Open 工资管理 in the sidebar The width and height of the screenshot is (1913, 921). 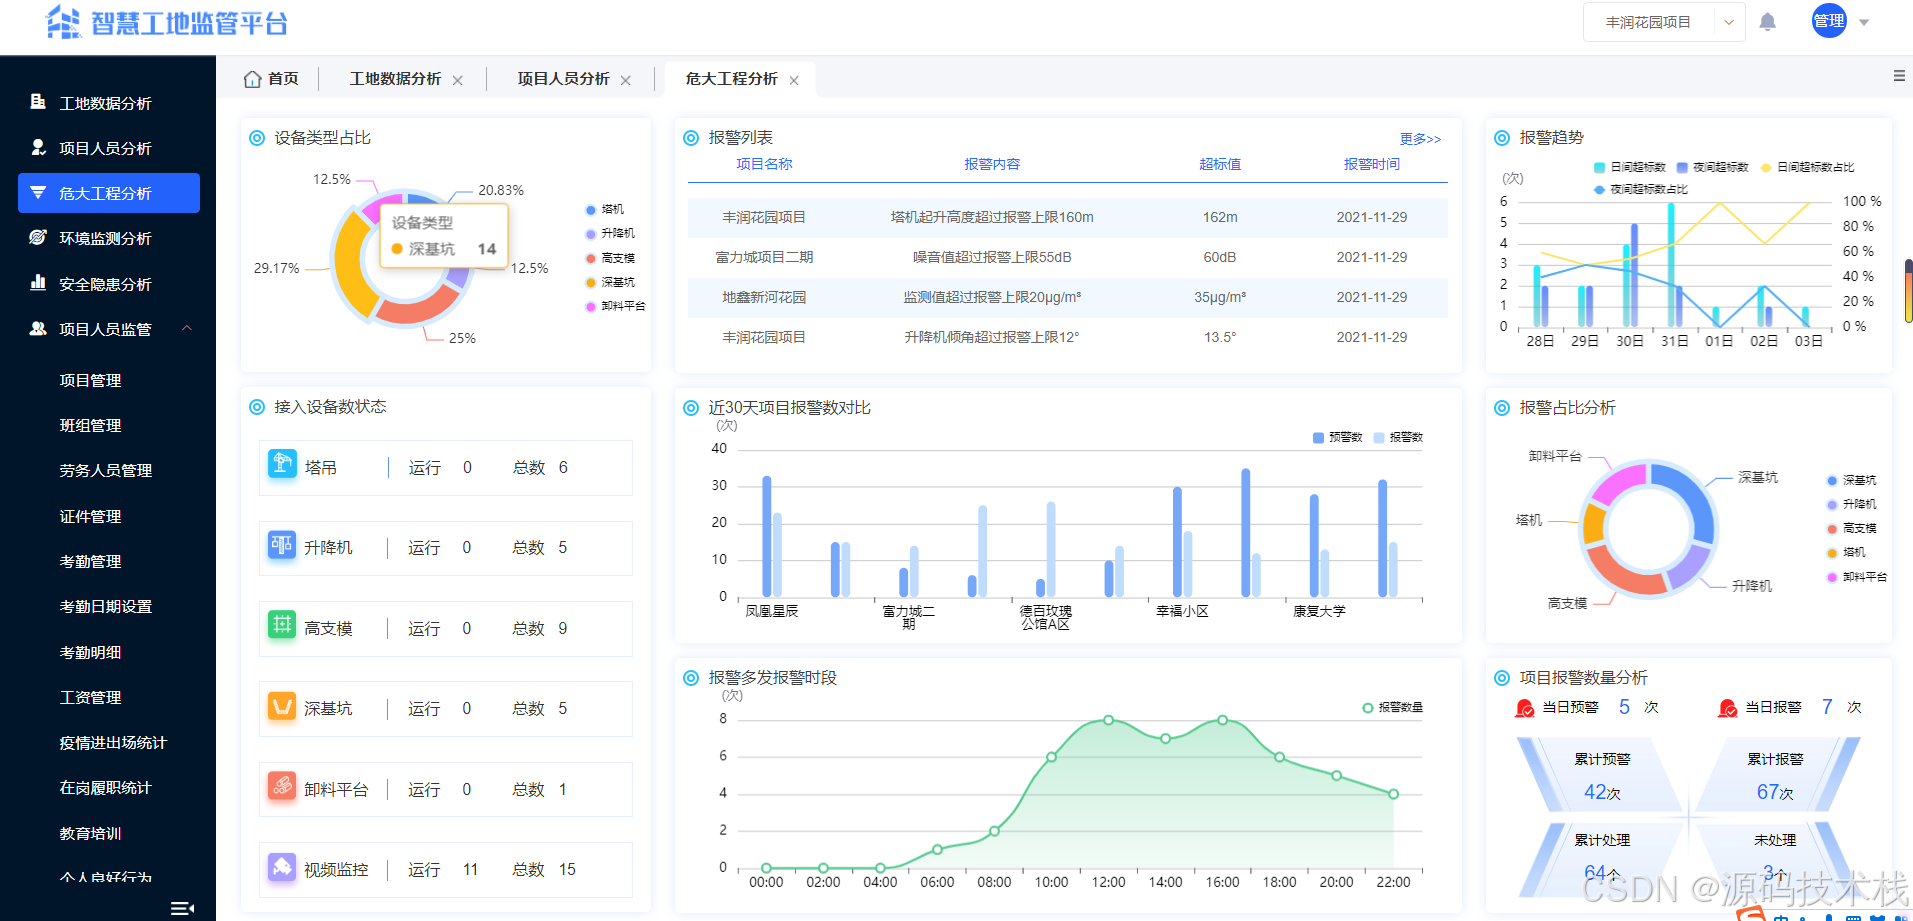pos(90,697)
